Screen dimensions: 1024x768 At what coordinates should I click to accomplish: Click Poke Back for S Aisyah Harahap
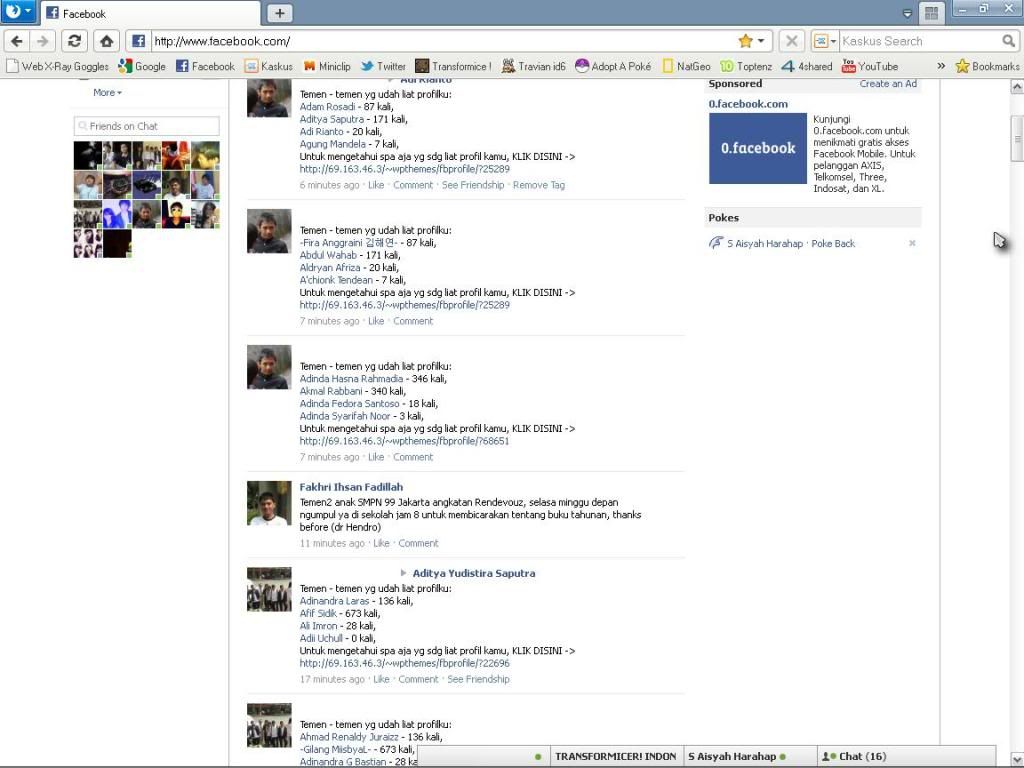coord(833,244)
